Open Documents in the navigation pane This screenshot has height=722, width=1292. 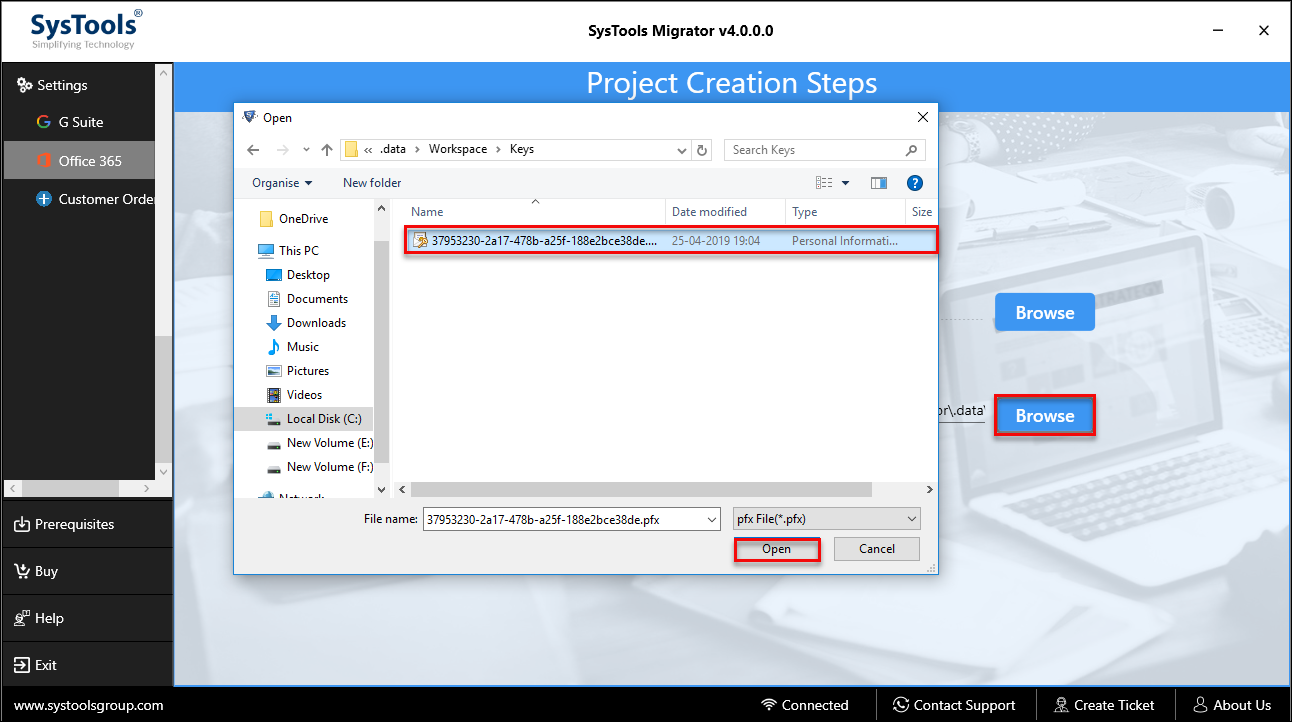click(317, 299)
